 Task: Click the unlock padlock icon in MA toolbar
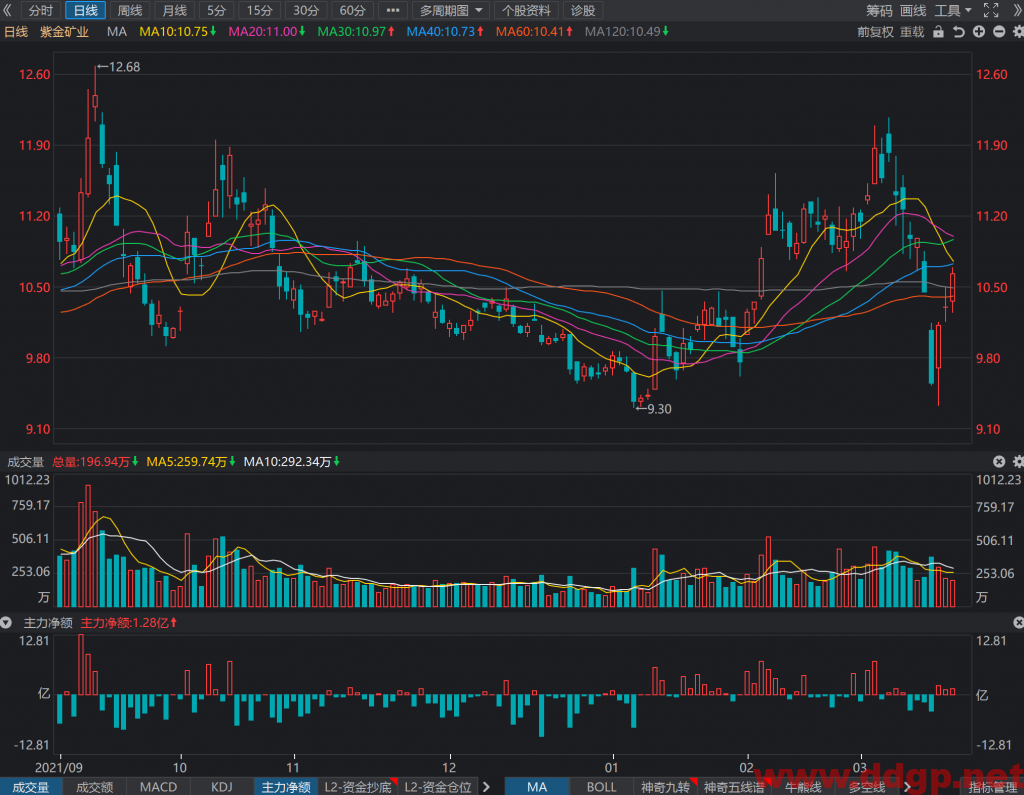(938, 31)
